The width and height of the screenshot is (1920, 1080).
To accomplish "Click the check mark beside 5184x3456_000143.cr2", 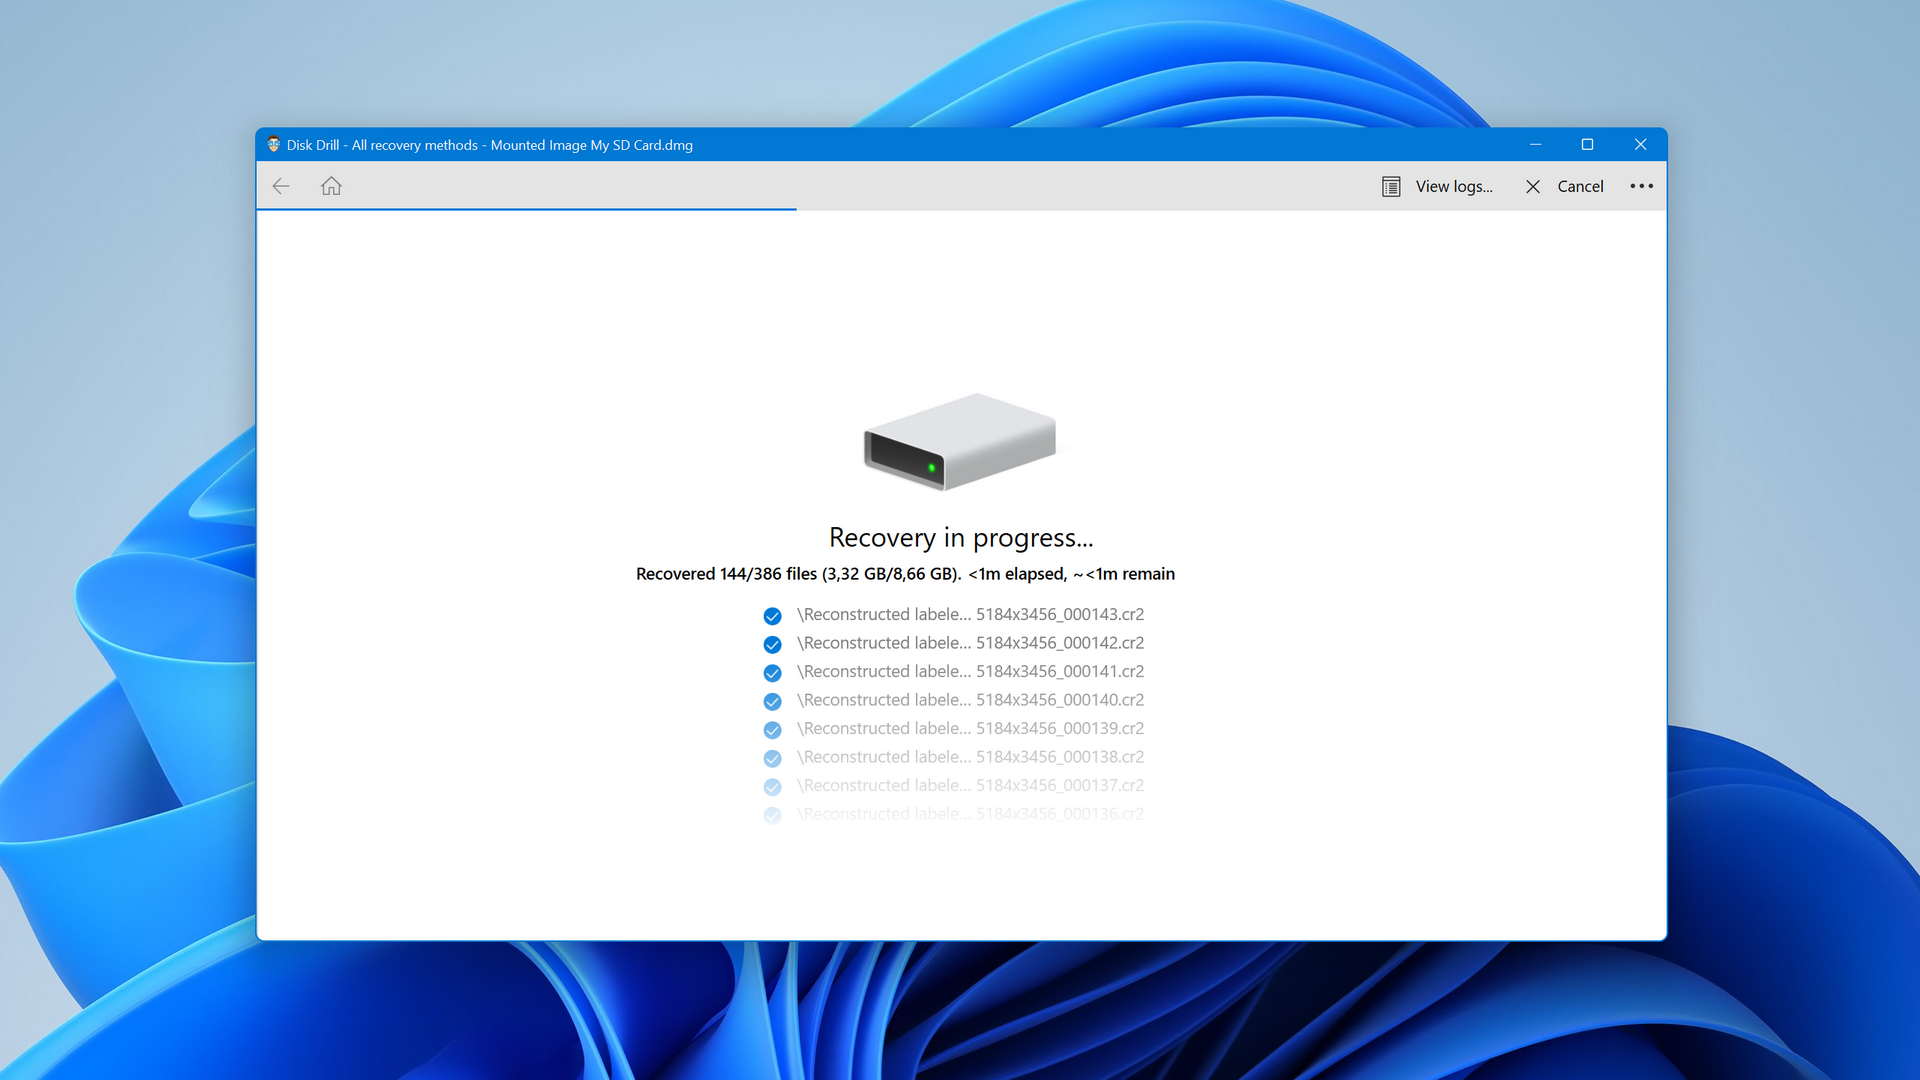I will point(772,616).
